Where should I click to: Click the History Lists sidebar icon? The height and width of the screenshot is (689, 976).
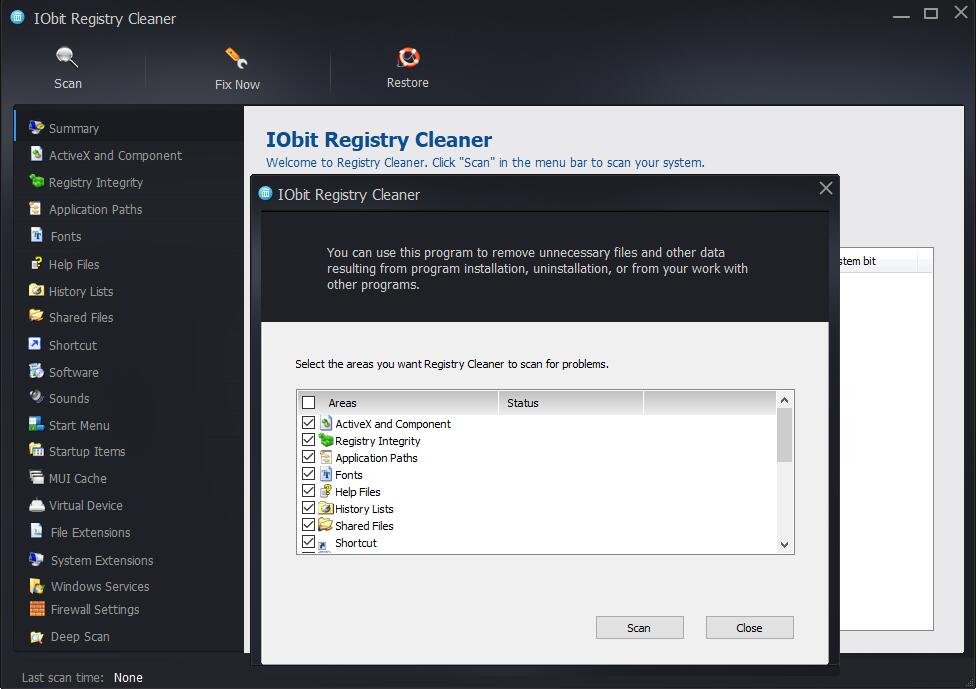click(36, 290)
